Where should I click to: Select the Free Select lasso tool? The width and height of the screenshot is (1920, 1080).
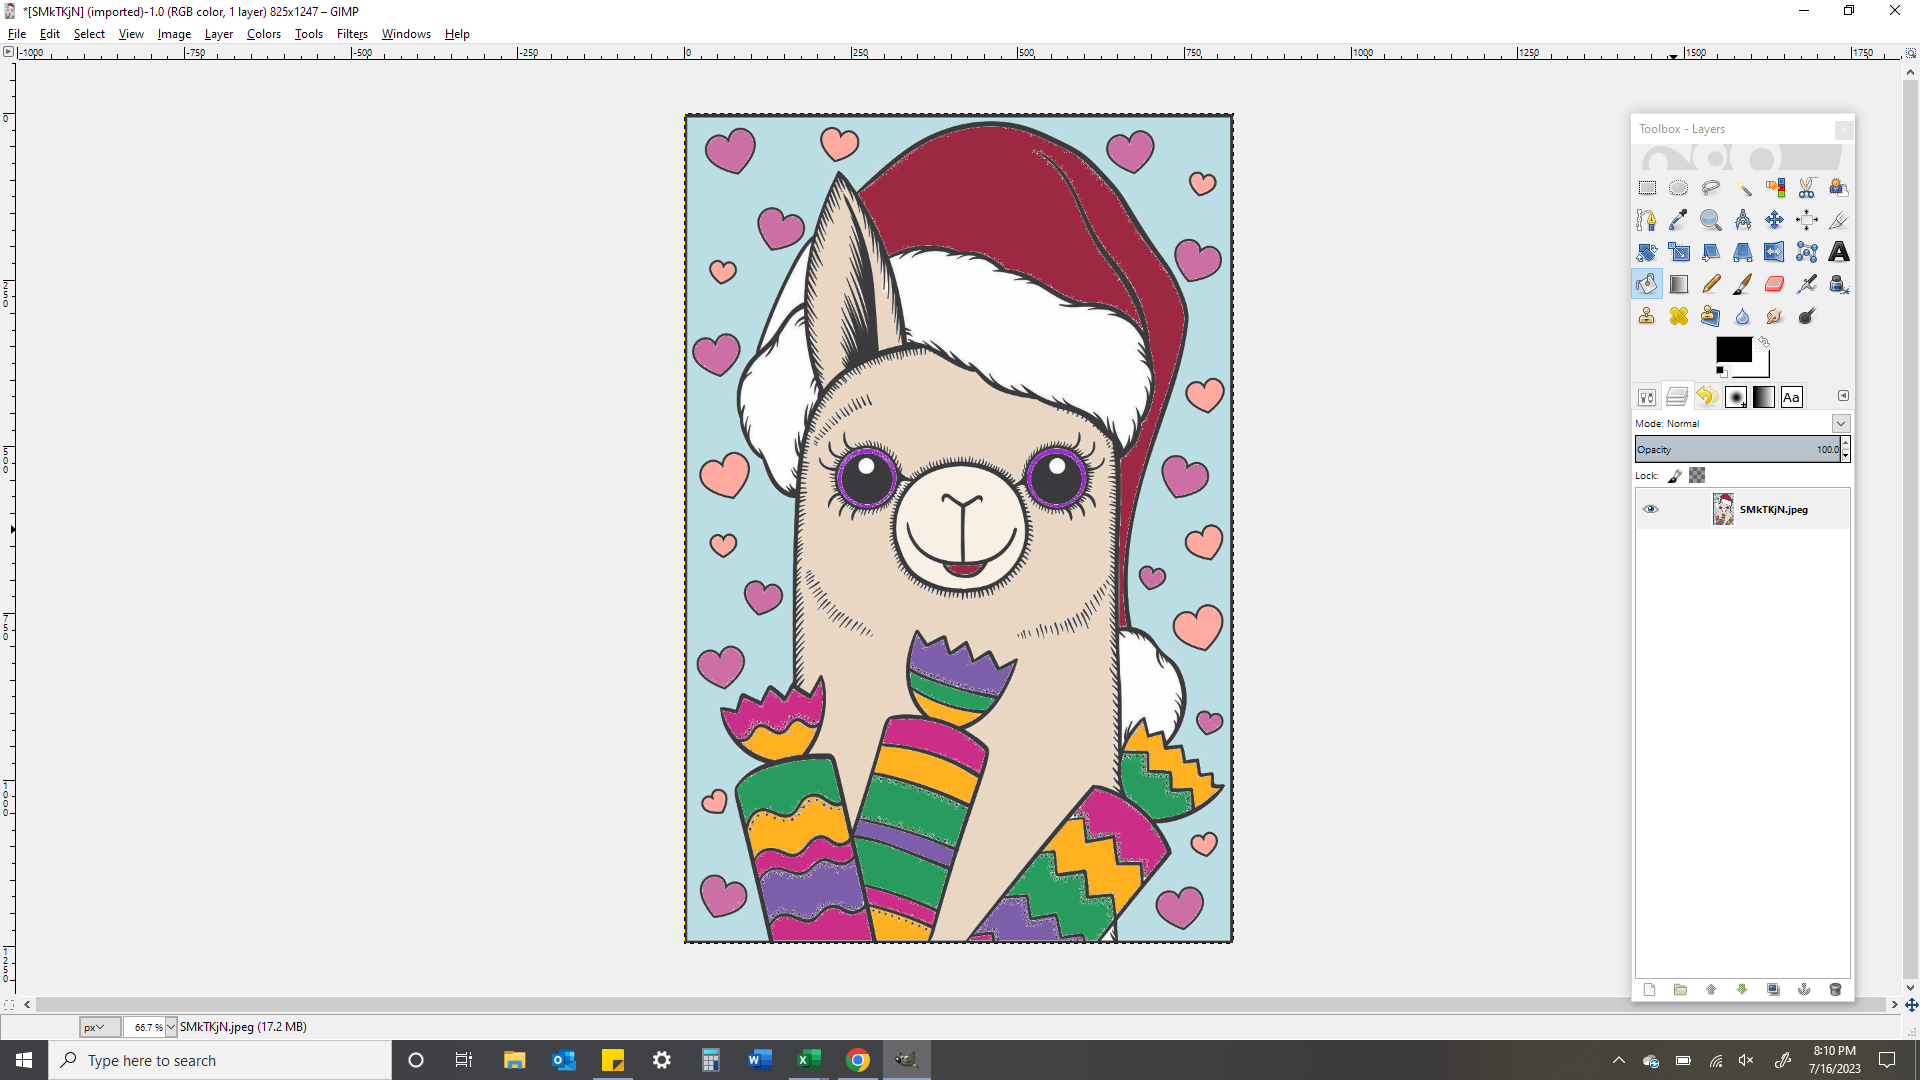tap(1711, 188)
